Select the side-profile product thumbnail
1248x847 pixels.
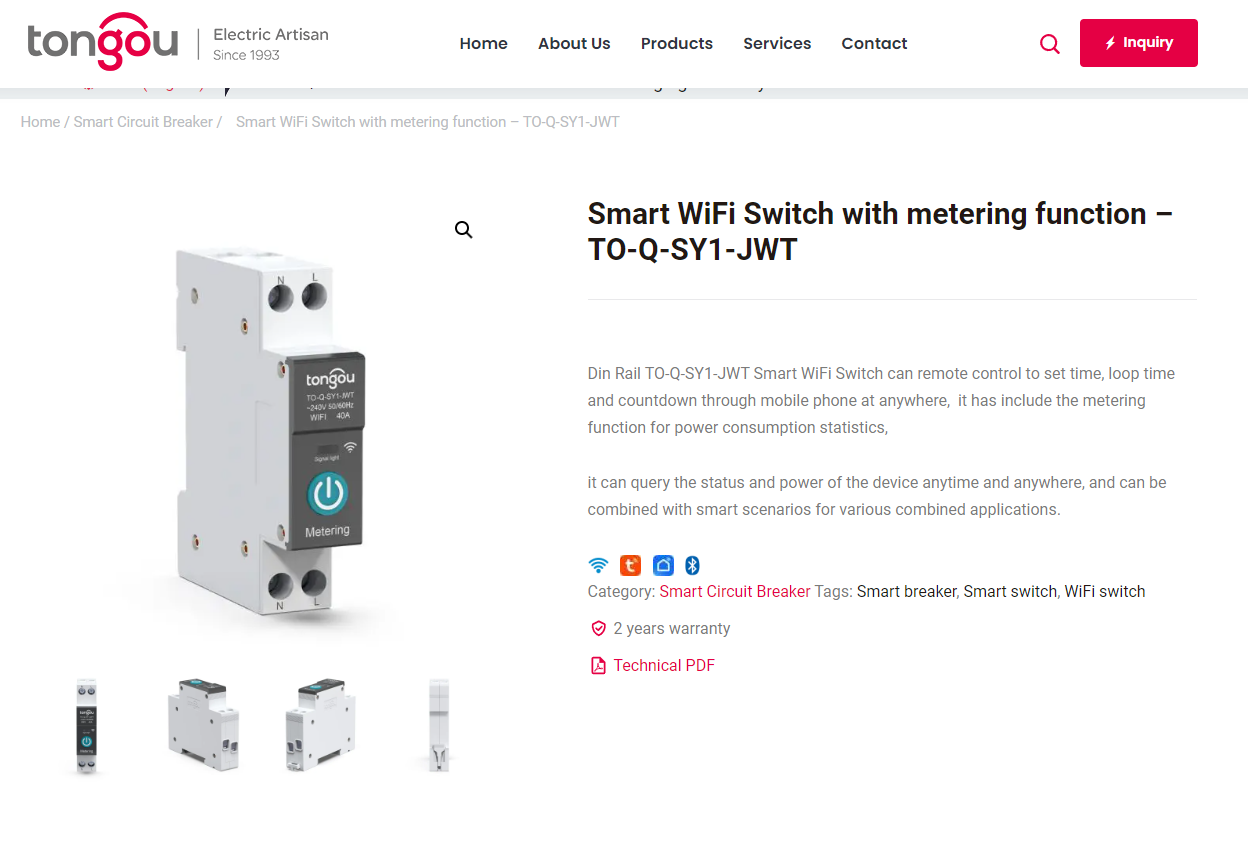438,726
